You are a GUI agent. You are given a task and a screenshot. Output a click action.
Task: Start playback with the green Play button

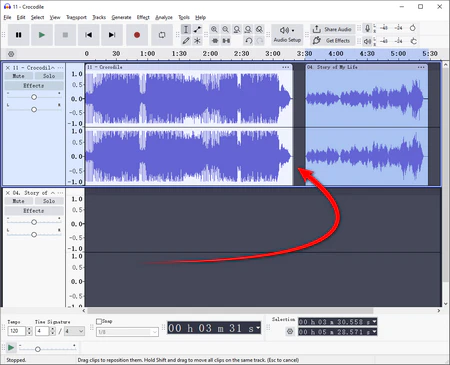point(42,35)
